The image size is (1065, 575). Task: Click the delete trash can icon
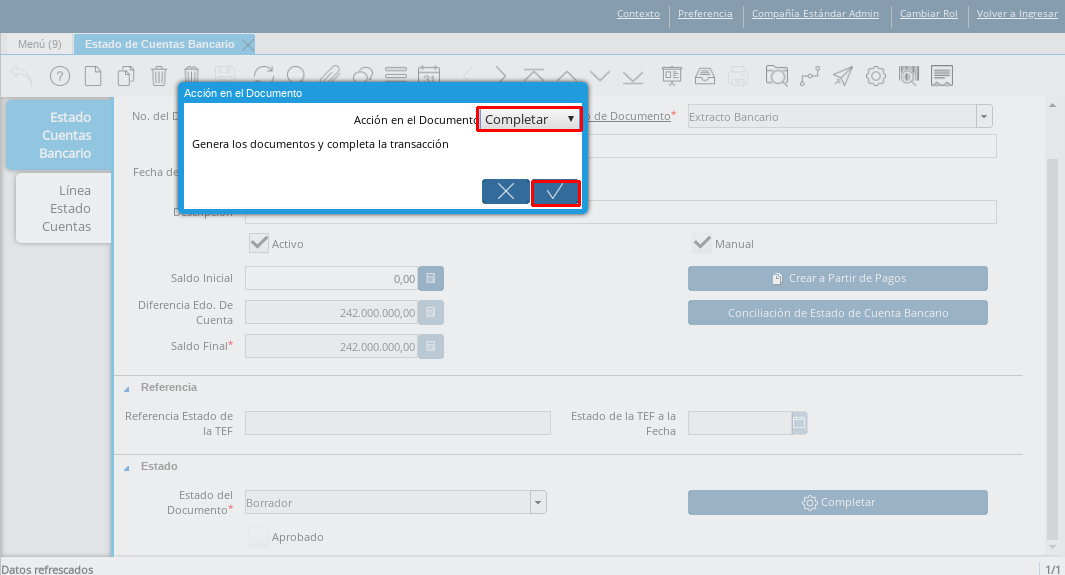pyautogui.click(x=159, y=75)
